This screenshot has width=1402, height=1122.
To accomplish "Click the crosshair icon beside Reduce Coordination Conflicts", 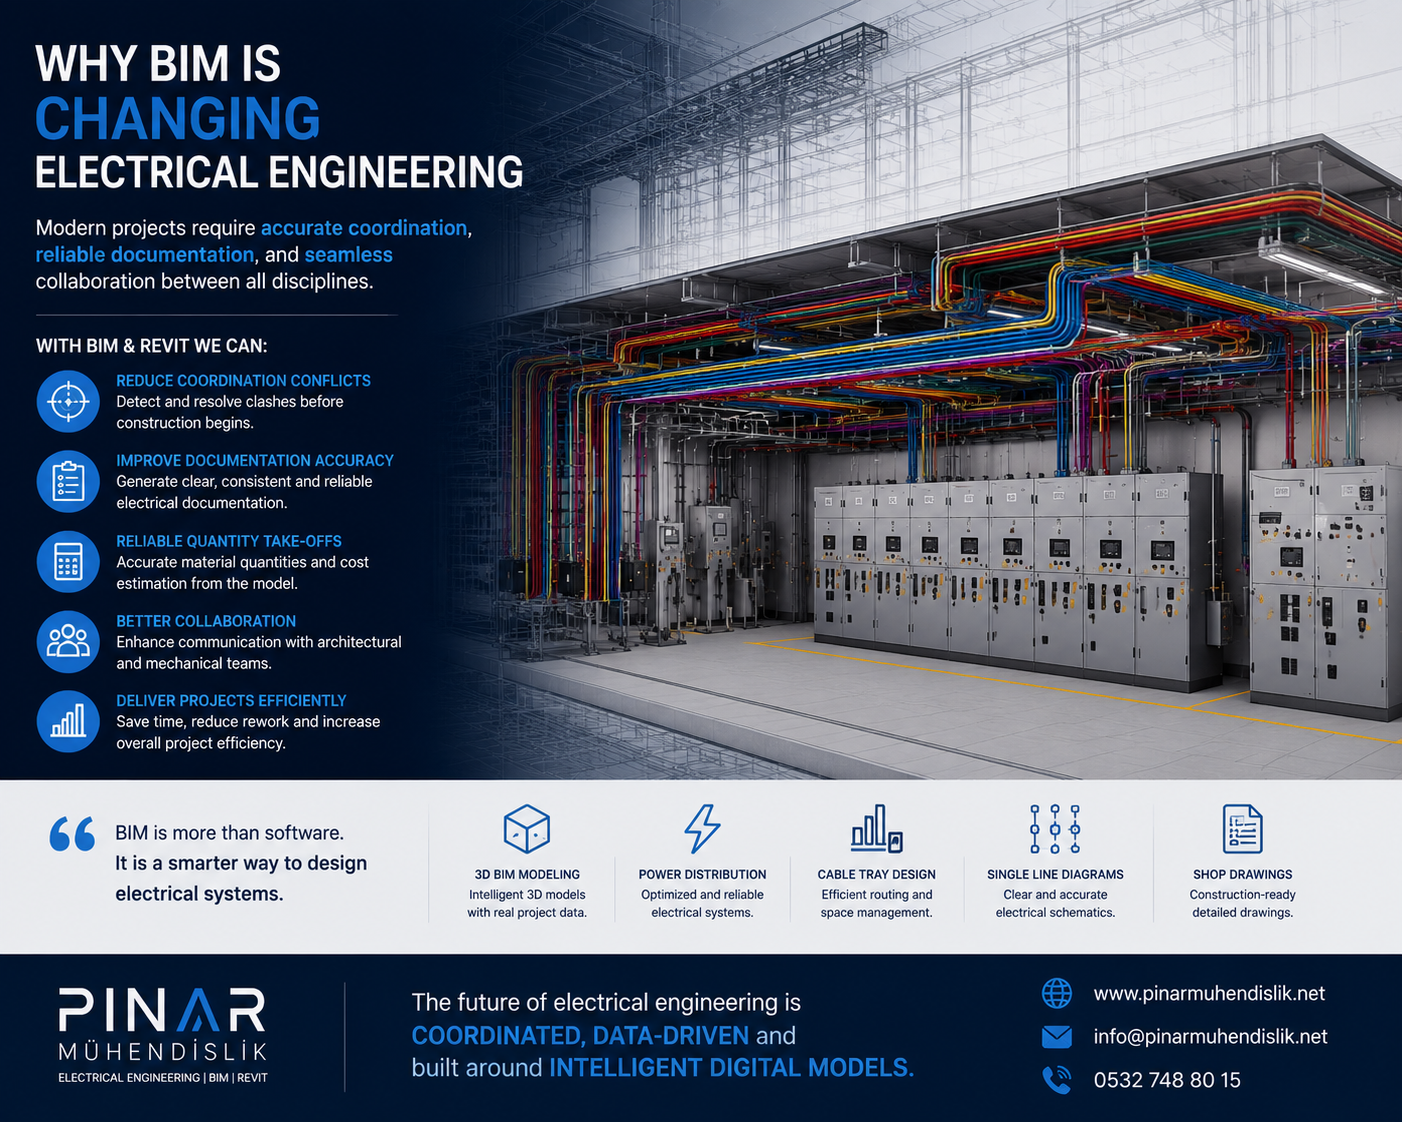I will point(68,402).
